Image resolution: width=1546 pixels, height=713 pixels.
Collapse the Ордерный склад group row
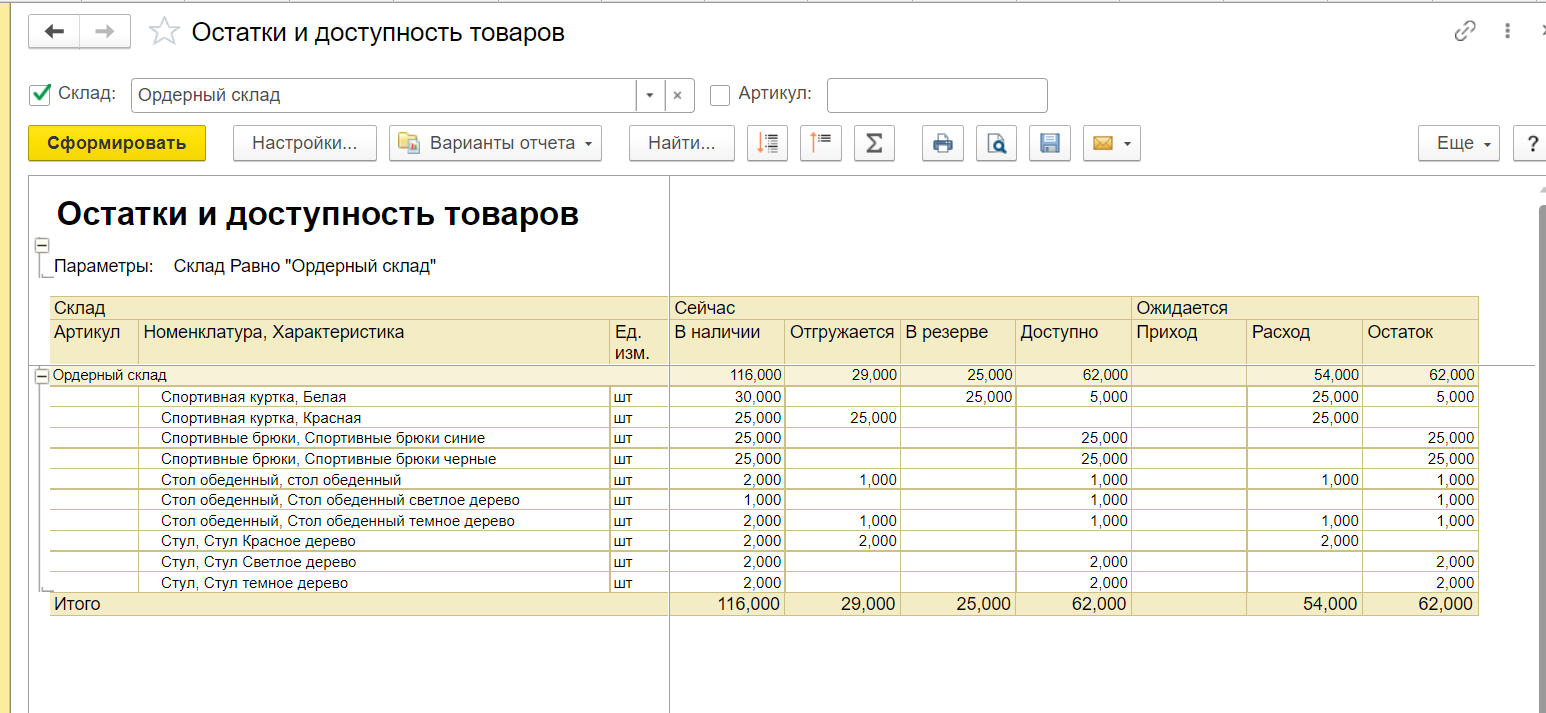pos(42,376)
